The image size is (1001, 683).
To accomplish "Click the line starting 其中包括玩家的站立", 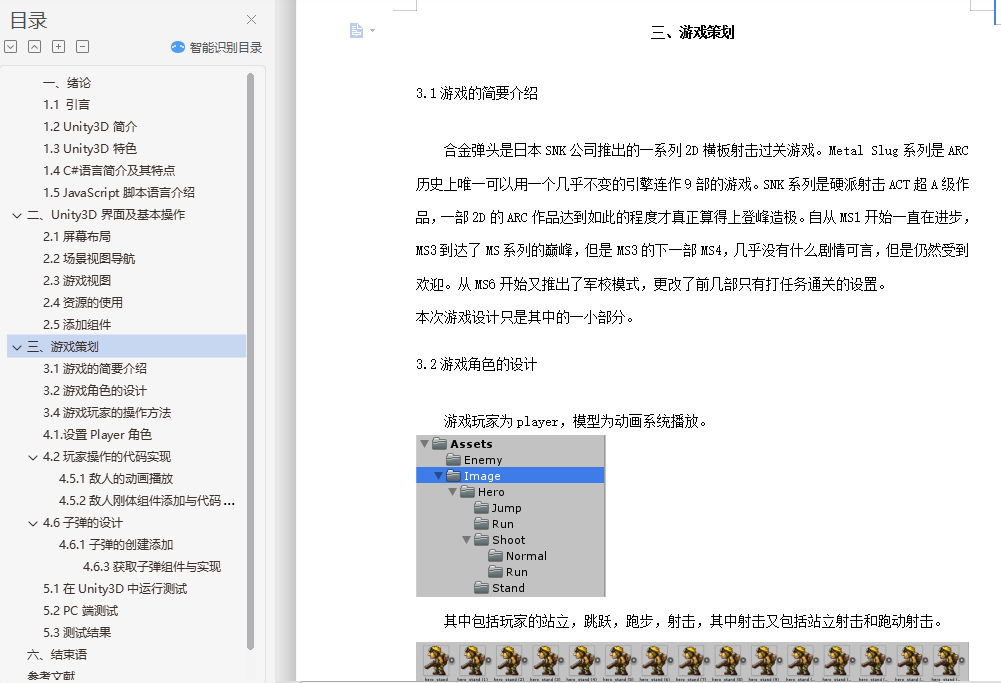I will click(x=693, y=621).
